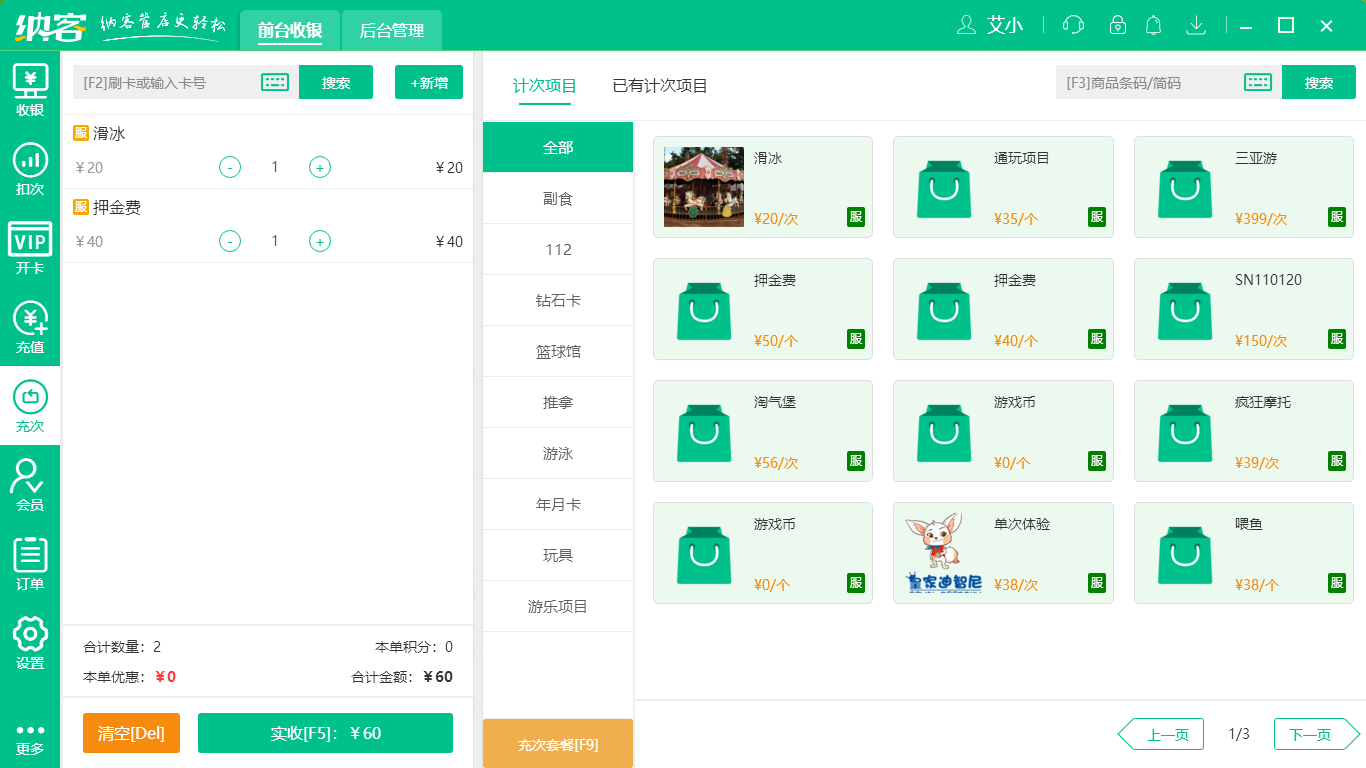Open the 扣次 deduction feature in sidebar
Screen dimensions: 1366x768
[30, 165]
